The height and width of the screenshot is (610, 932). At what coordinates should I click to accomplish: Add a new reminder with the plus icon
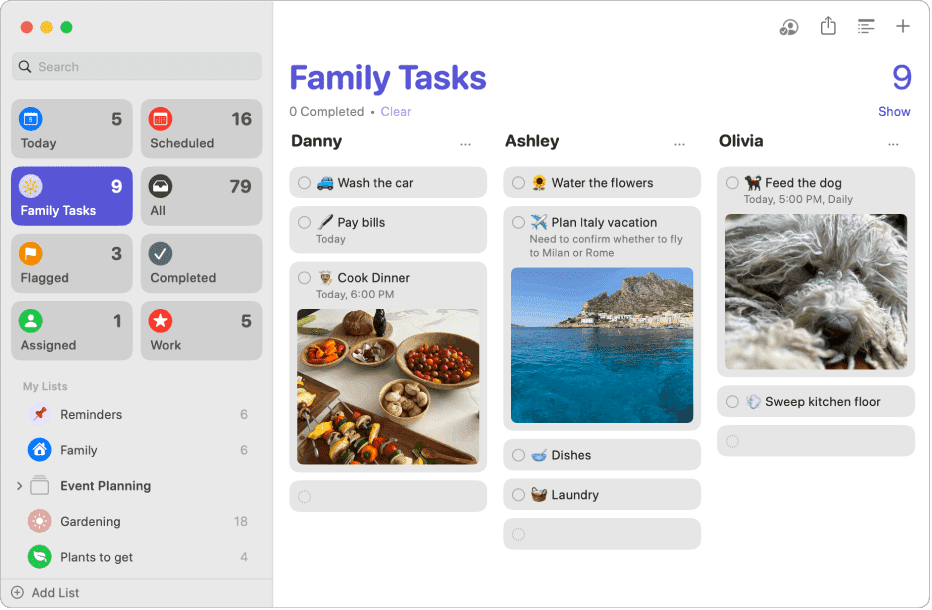coord(903,27)
